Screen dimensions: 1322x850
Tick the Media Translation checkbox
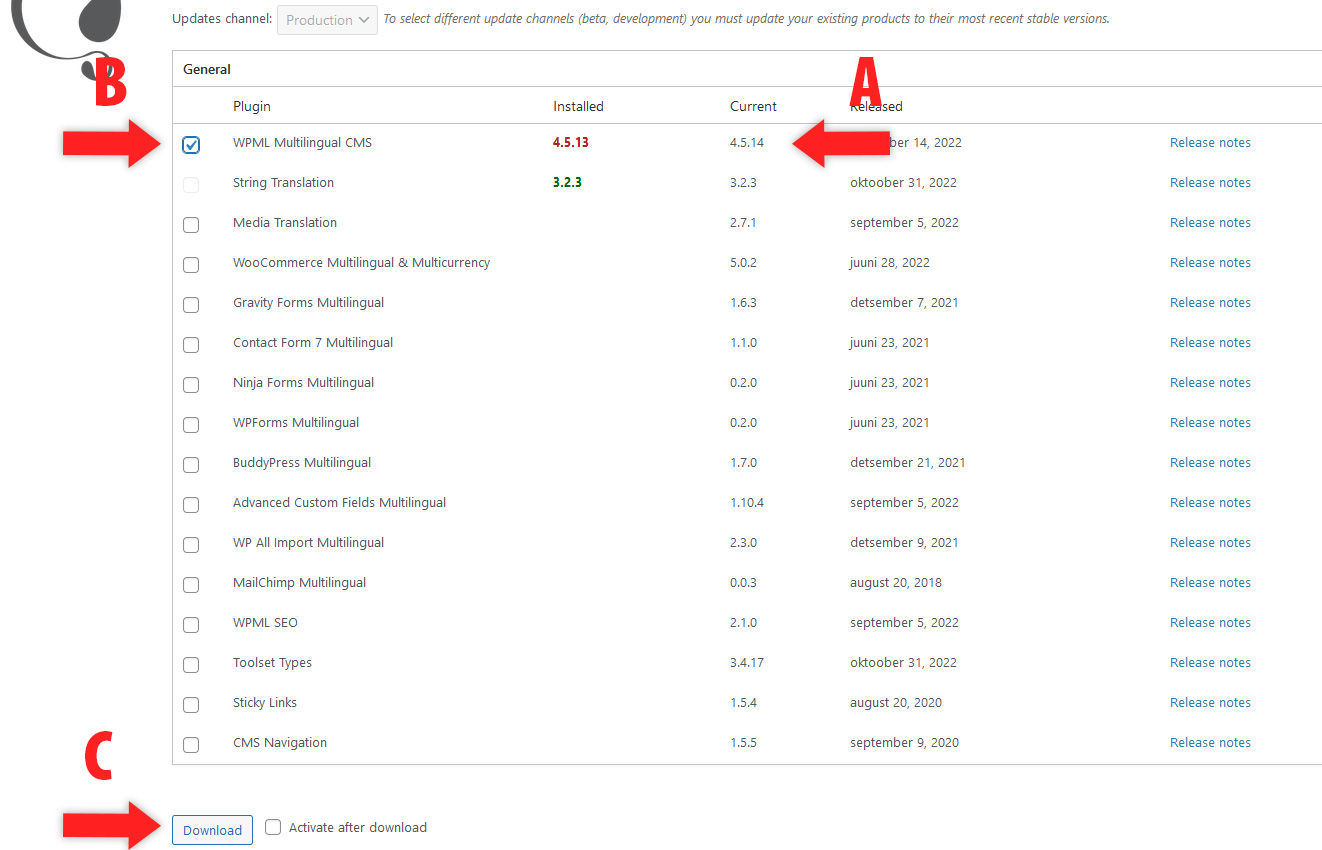[x=191, y=225]
